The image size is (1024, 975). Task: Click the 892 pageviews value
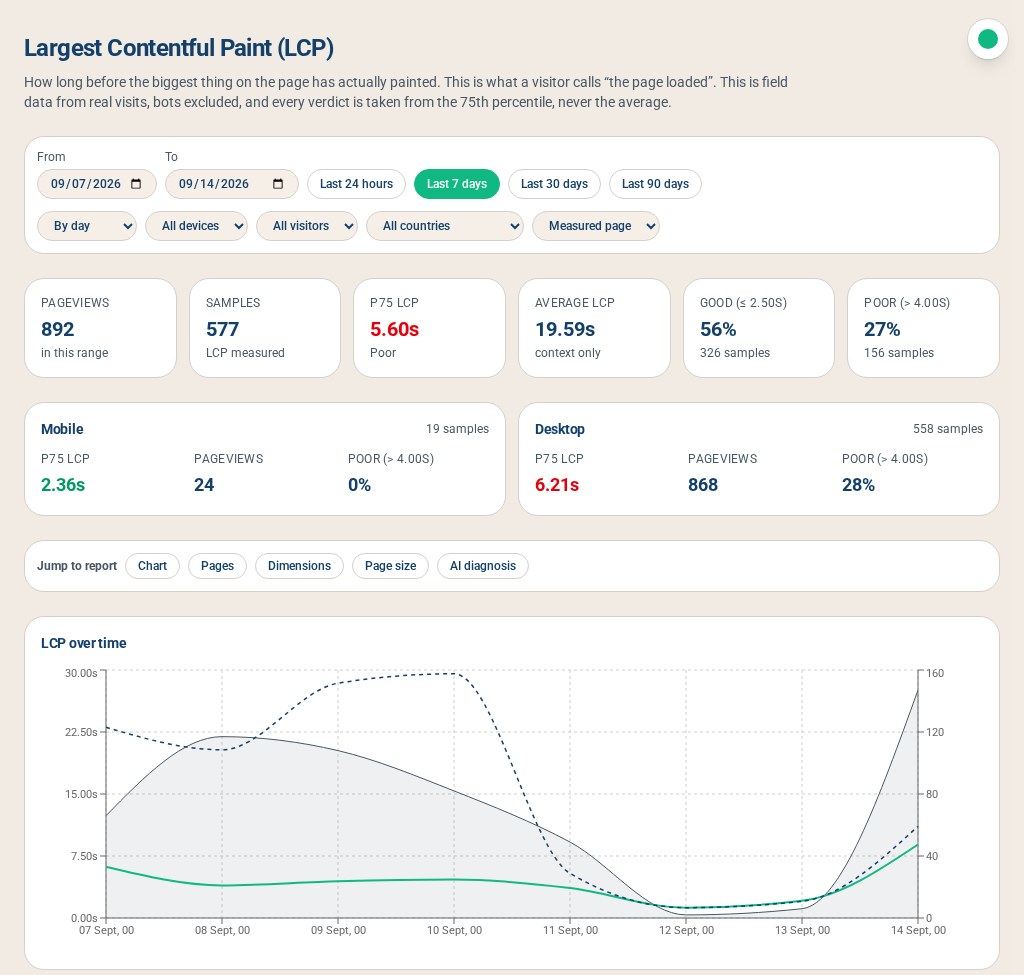57,330
